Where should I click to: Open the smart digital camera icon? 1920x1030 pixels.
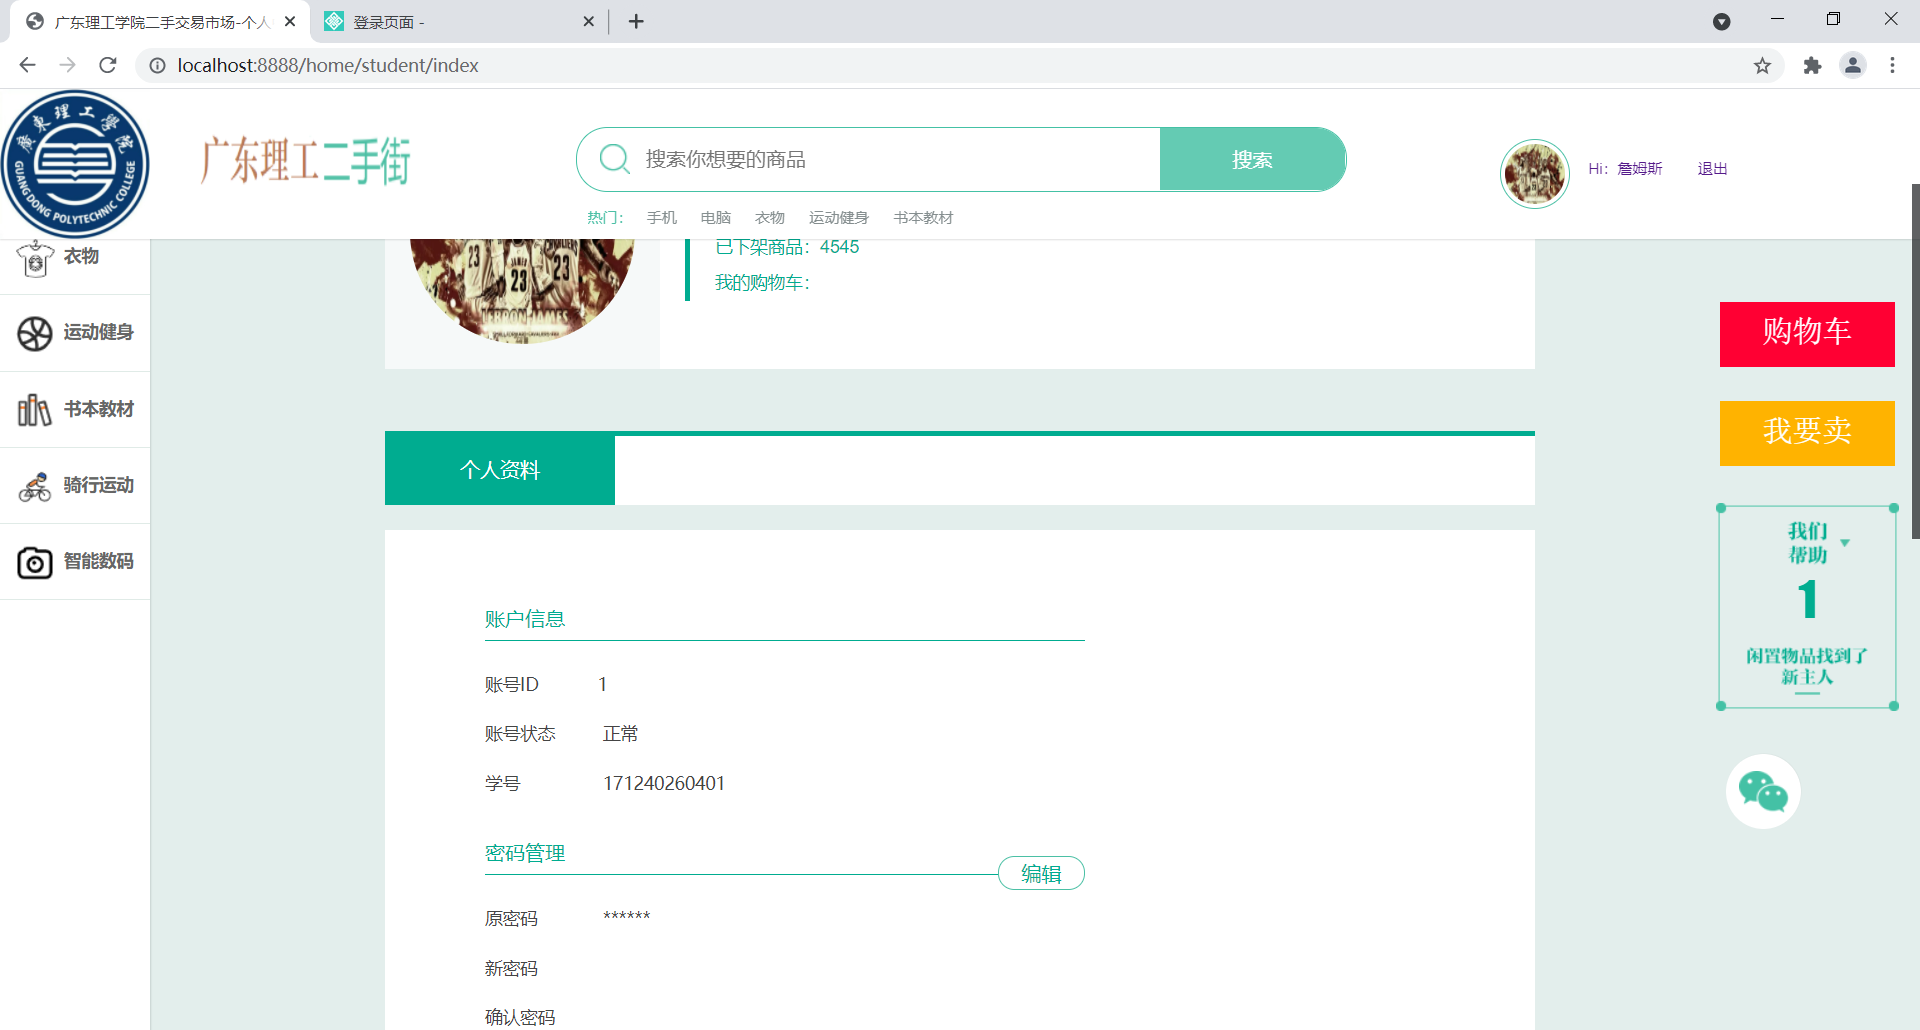(35, 562)
